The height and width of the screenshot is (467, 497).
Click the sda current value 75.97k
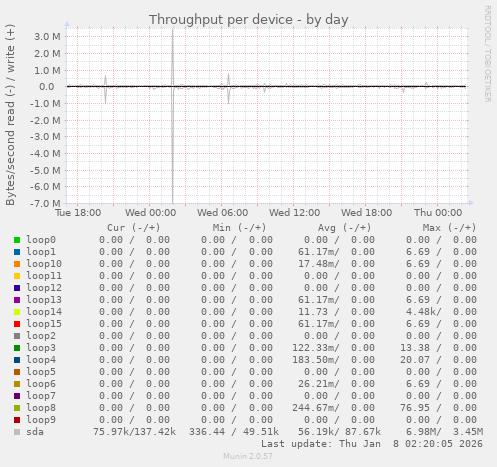(x=111, y=432)
